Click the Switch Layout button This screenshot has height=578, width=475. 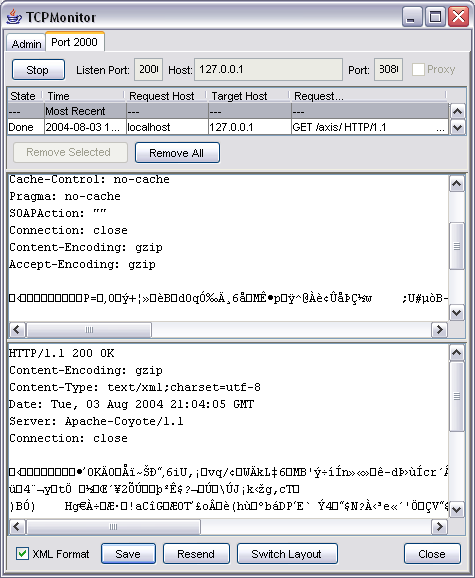(x=287, y=553)
